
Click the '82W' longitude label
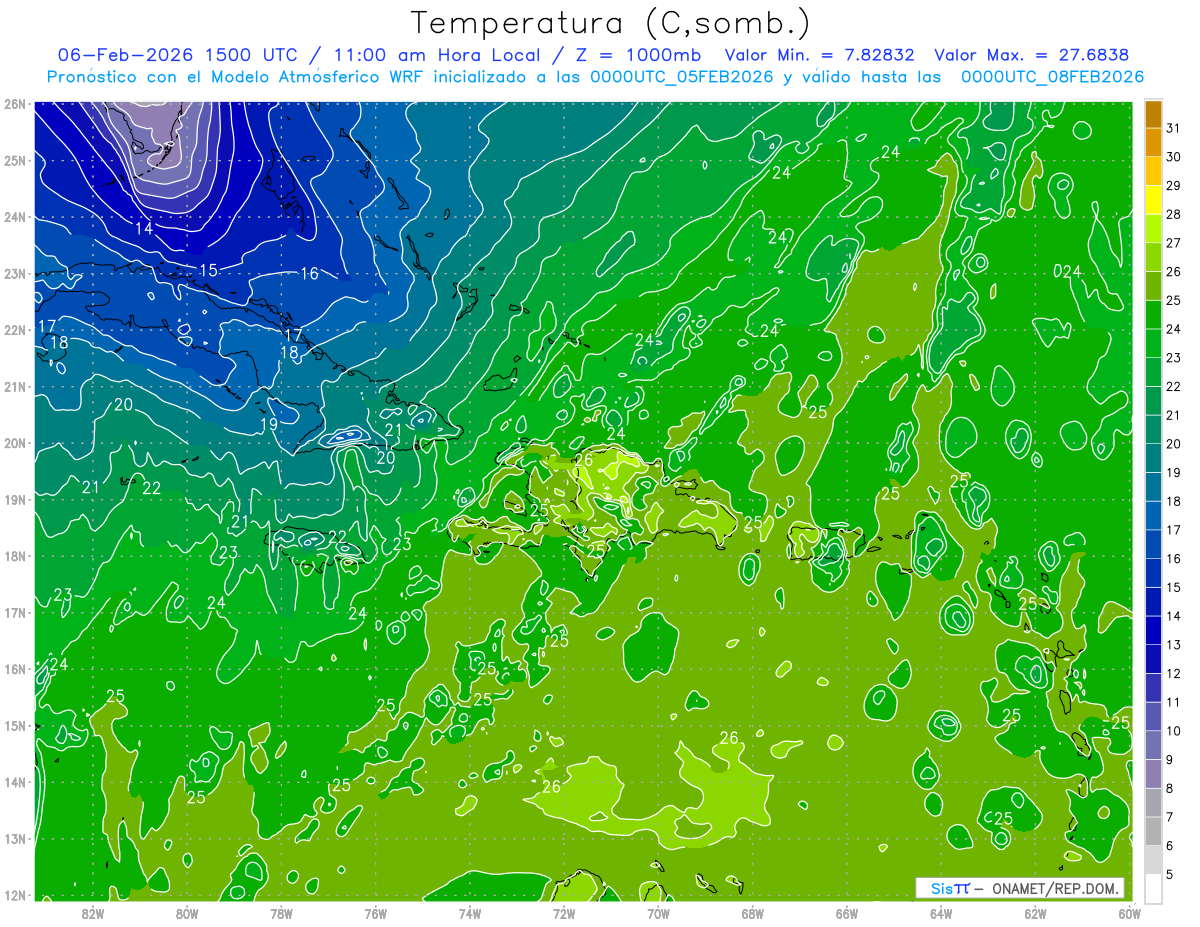click(93, 914)
